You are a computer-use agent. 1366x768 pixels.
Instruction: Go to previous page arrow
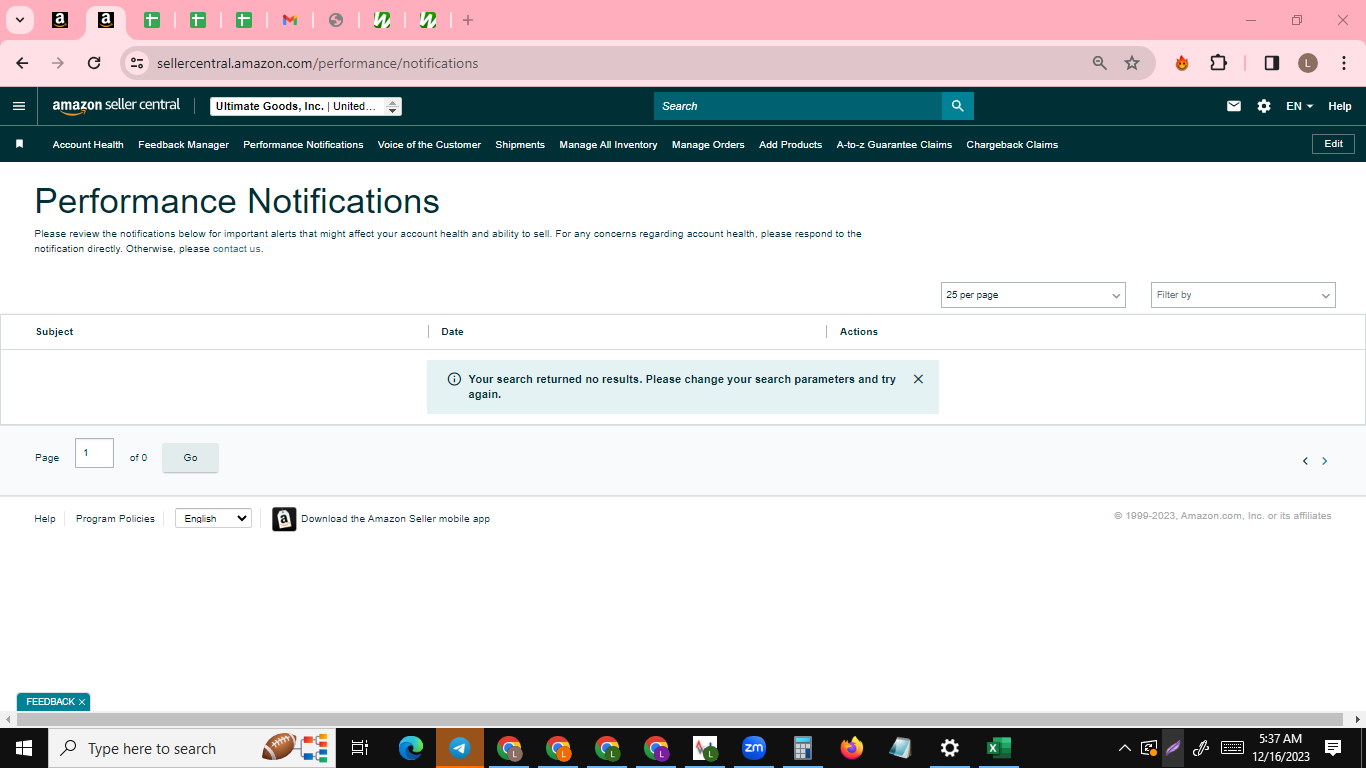[x=1305, y=461]
